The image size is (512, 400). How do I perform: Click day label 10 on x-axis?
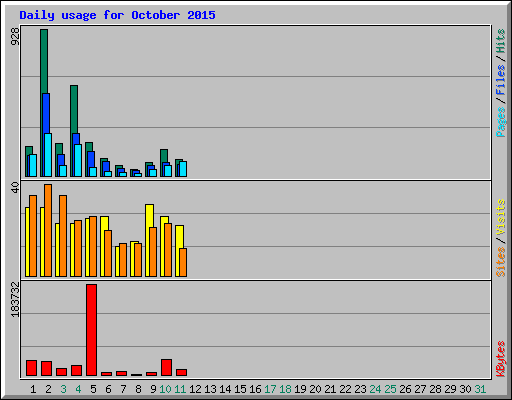[x=165, y=389]
